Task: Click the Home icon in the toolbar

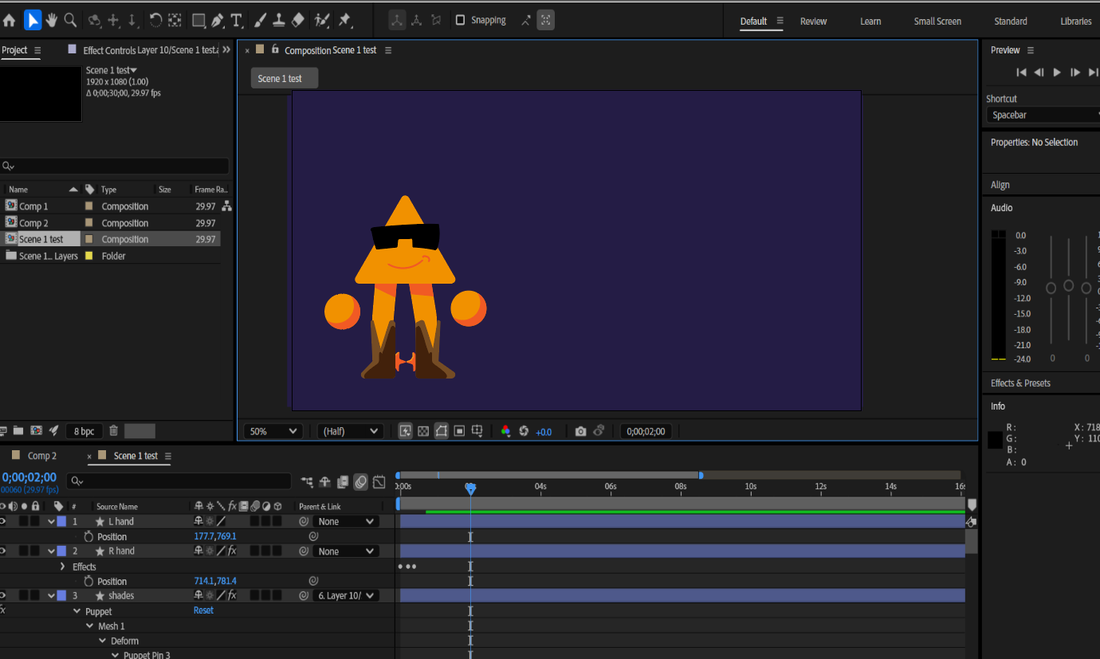Action: (x=9, y=20)
